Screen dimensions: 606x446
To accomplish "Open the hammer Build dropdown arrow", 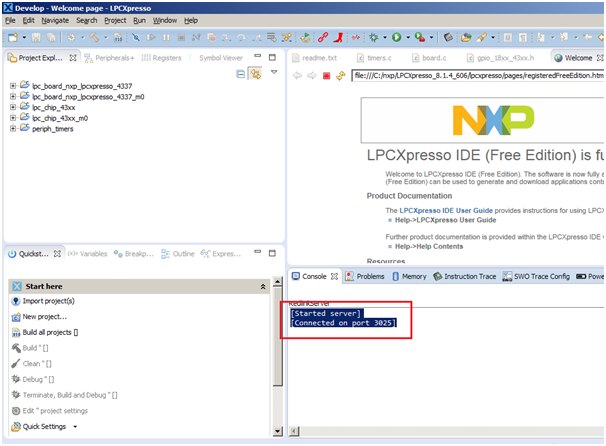I will pos(106,37).
